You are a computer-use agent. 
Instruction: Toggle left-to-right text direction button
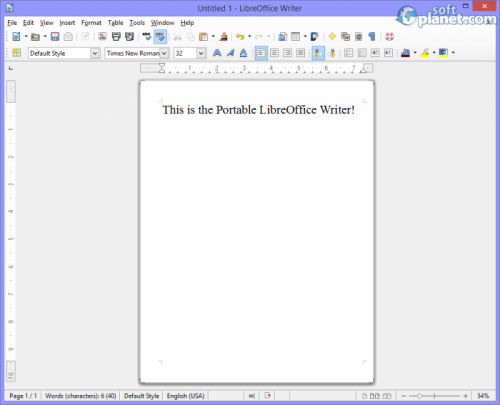point(318,53)
